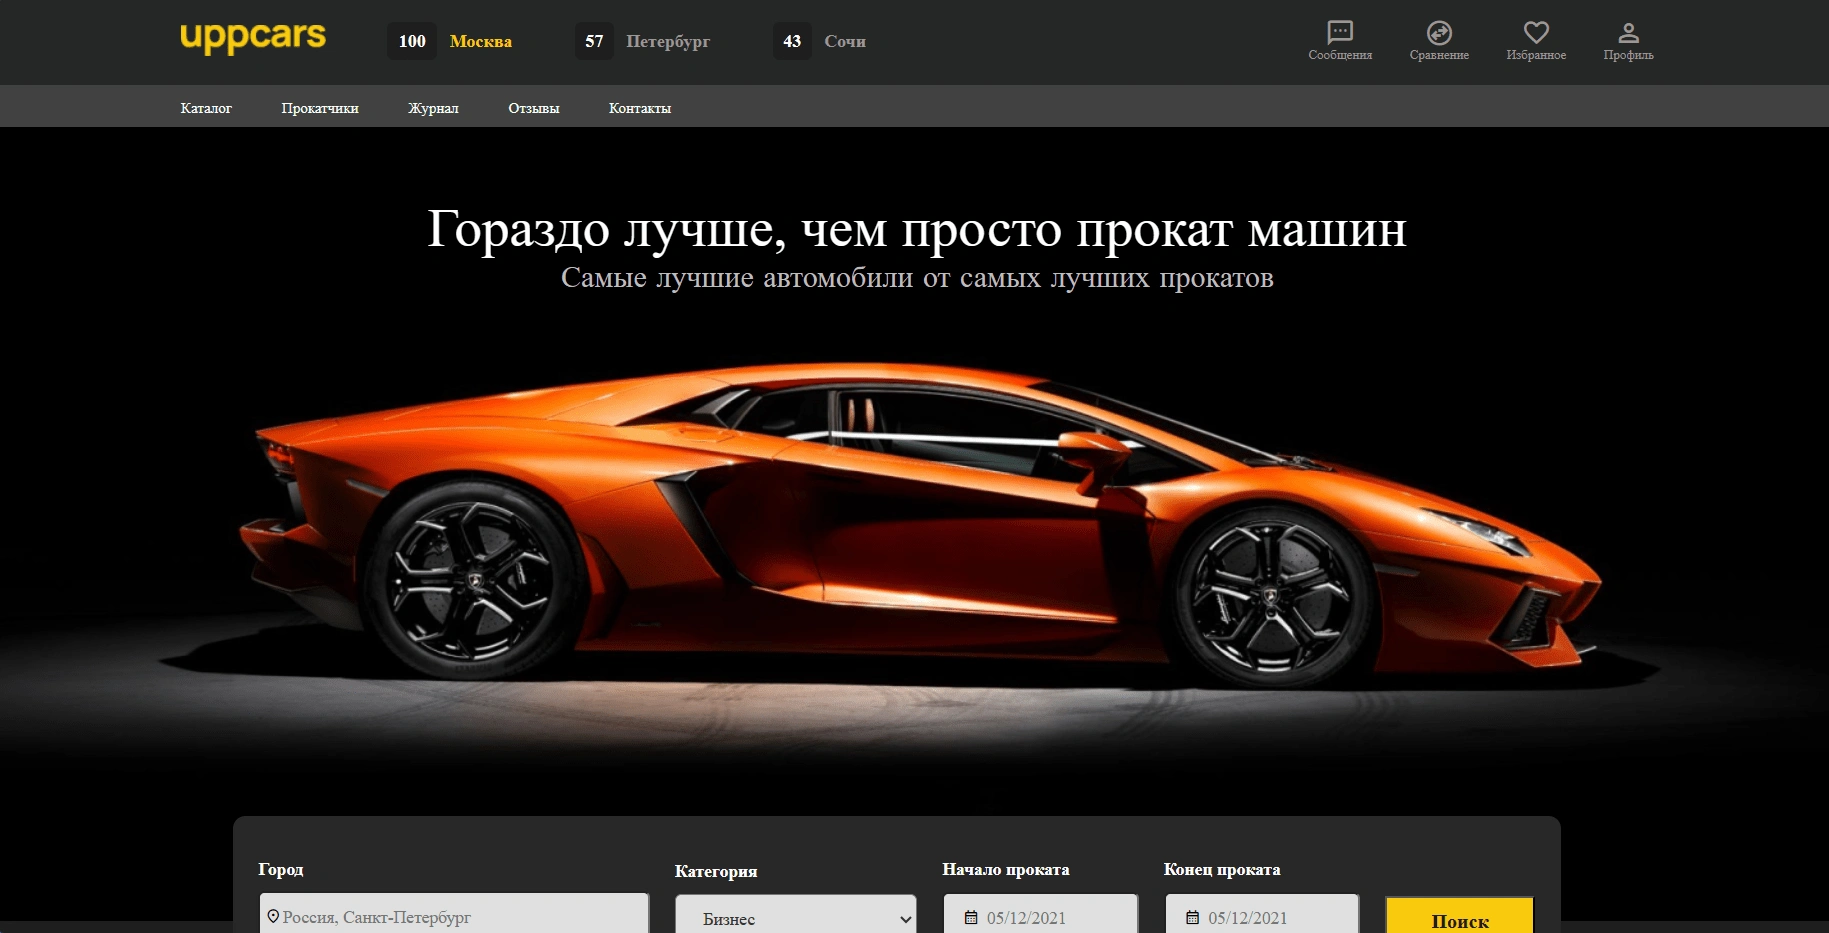Click the uppcars logo
Viewport: 1829px width, 933px height.
(253, 37)
